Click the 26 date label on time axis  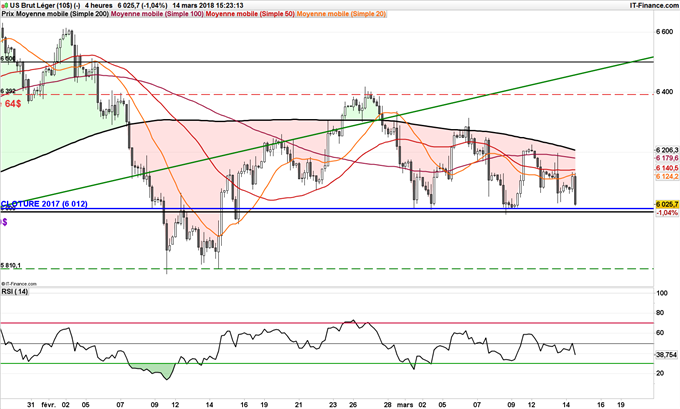[353, 405]
